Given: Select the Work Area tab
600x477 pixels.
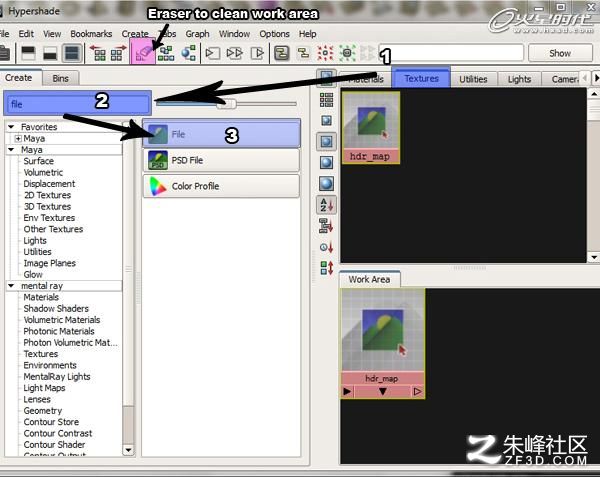Looking at the screenshot, I should [369, 279].
